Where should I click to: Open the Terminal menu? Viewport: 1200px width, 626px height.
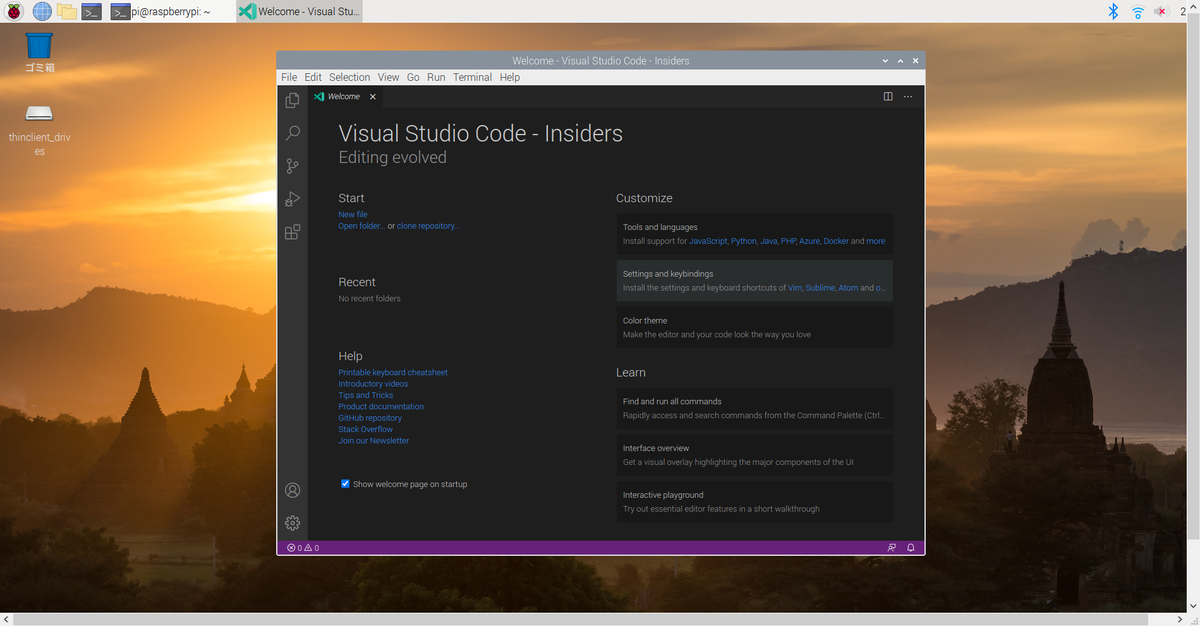coord(472,77)
